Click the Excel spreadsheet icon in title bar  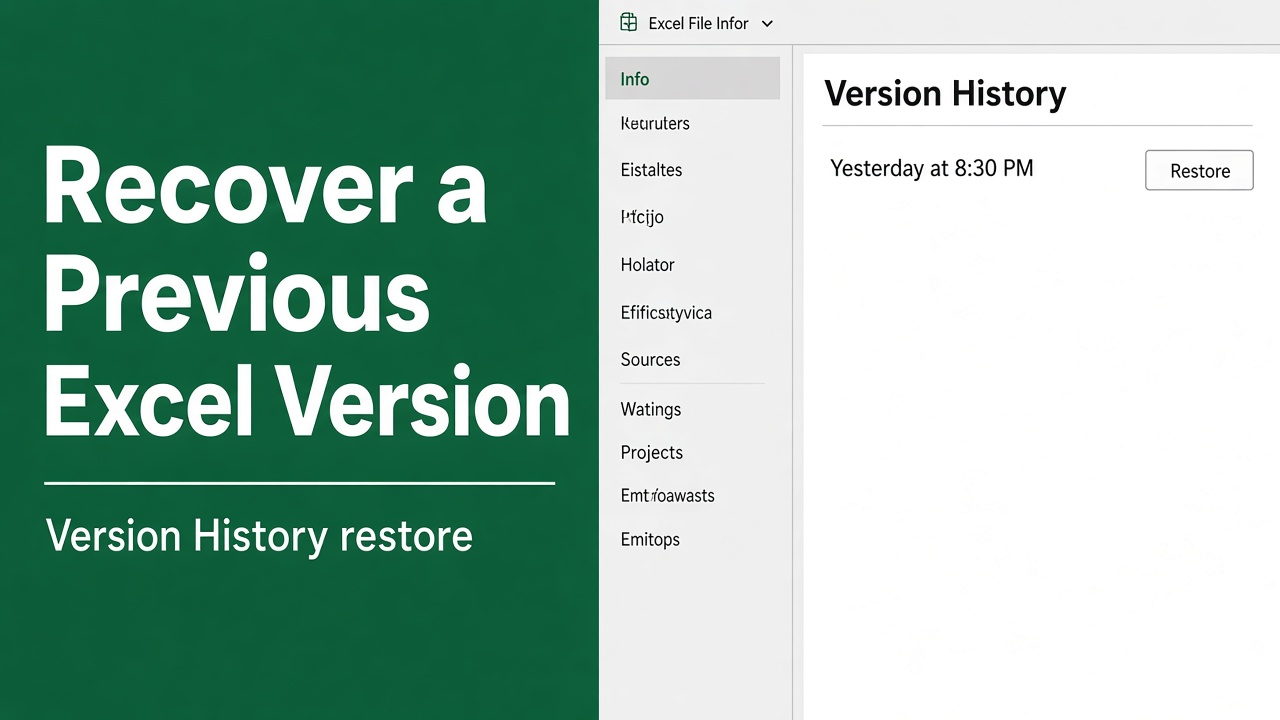(x=628, y=22)
